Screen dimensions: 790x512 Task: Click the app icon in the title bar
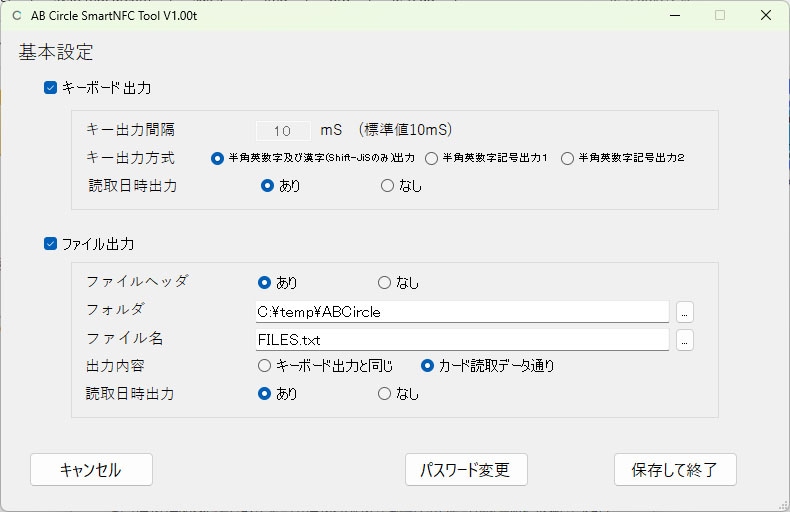[x=16, y=15]
